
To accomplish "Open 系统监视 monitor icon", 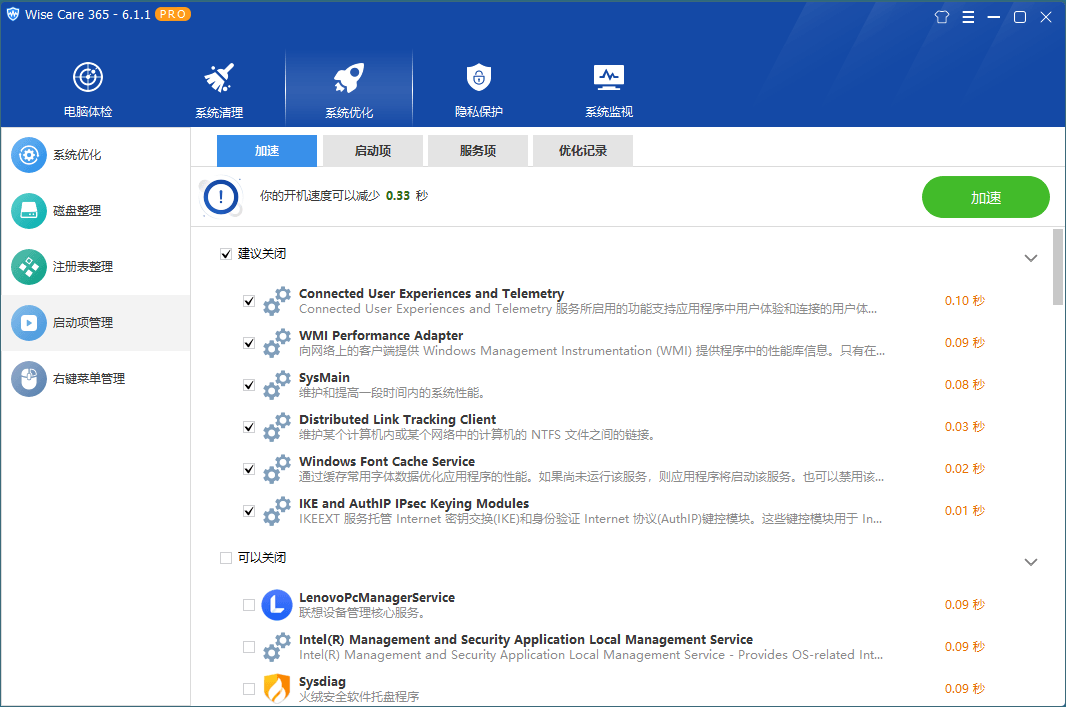I will coord(608,80).
